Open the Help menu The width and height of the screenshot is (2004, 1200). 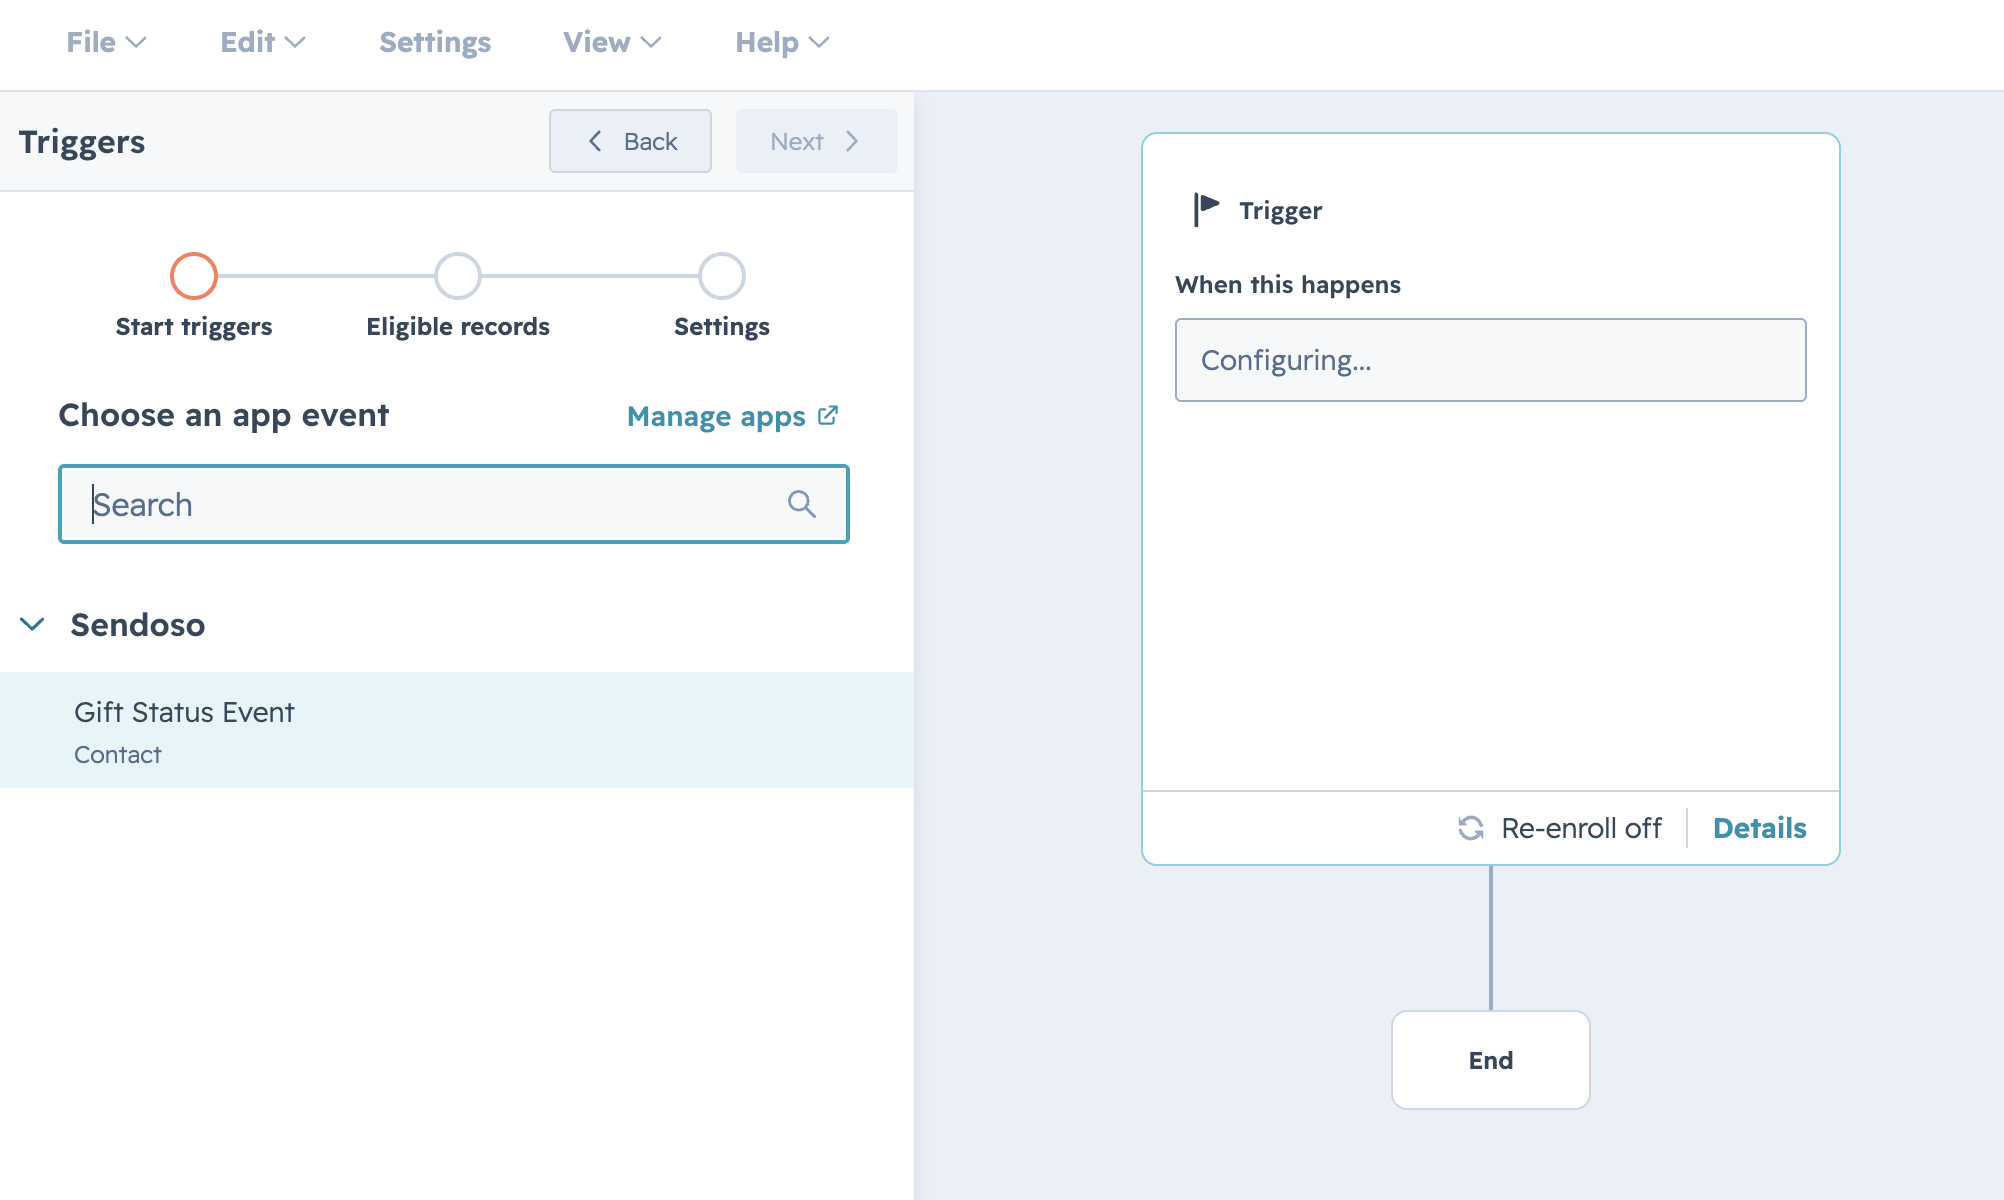(782, 42)
